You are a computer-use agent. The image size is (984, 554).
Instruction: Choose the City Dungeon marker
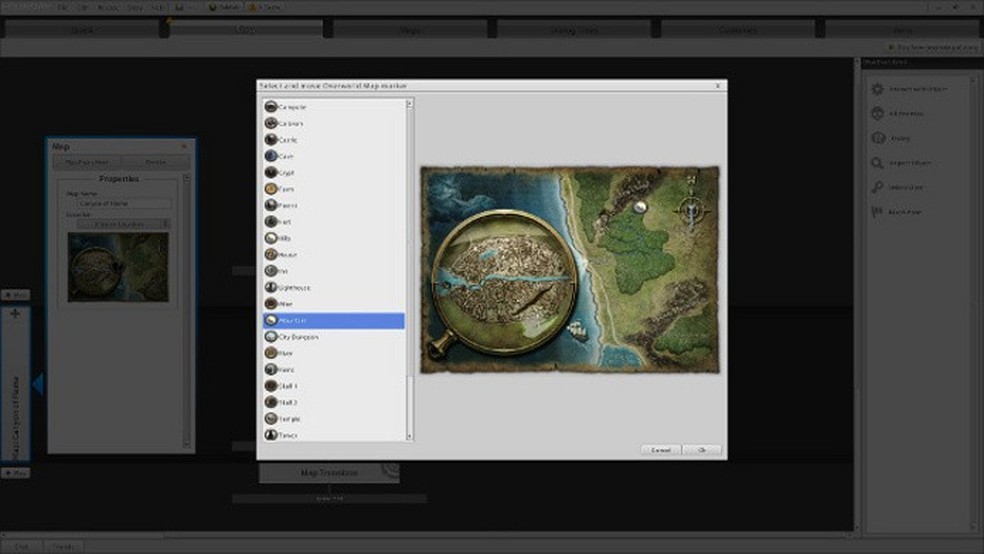[x=334, y=337]
